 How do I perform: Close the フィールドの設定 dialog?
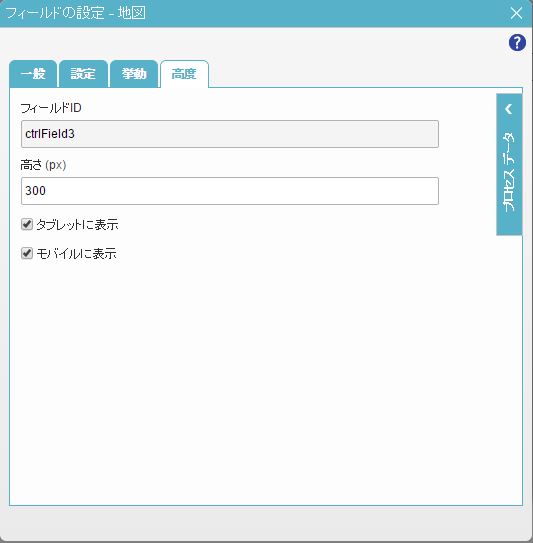(x=516, y=13)
